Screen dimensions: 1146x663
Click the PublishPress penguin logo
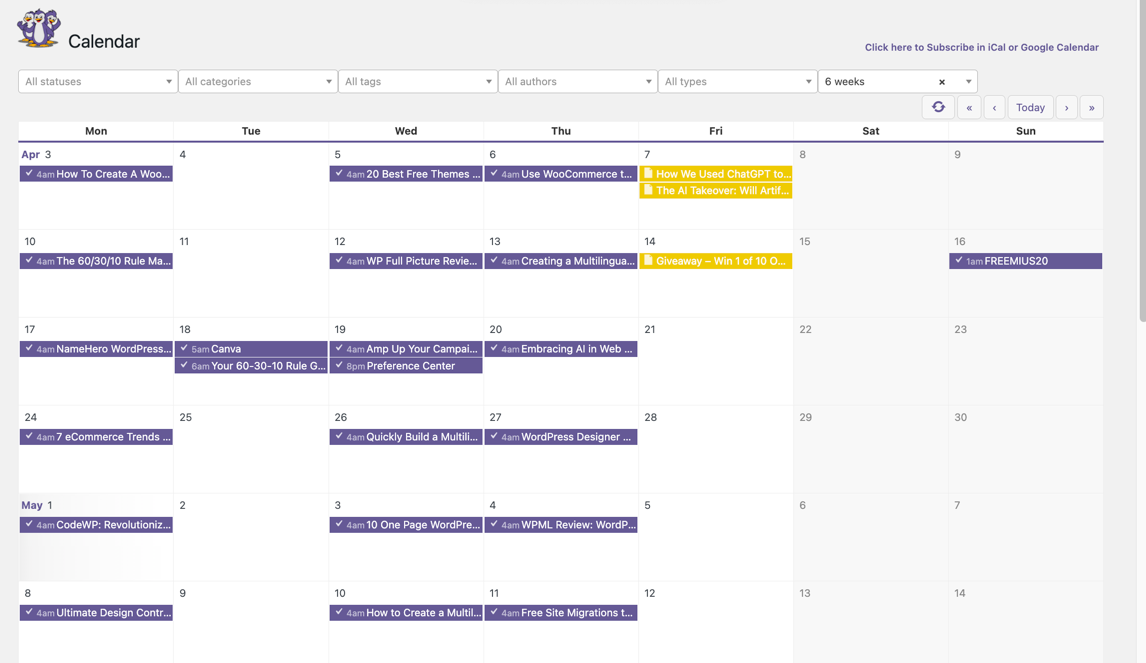[39, 29]
